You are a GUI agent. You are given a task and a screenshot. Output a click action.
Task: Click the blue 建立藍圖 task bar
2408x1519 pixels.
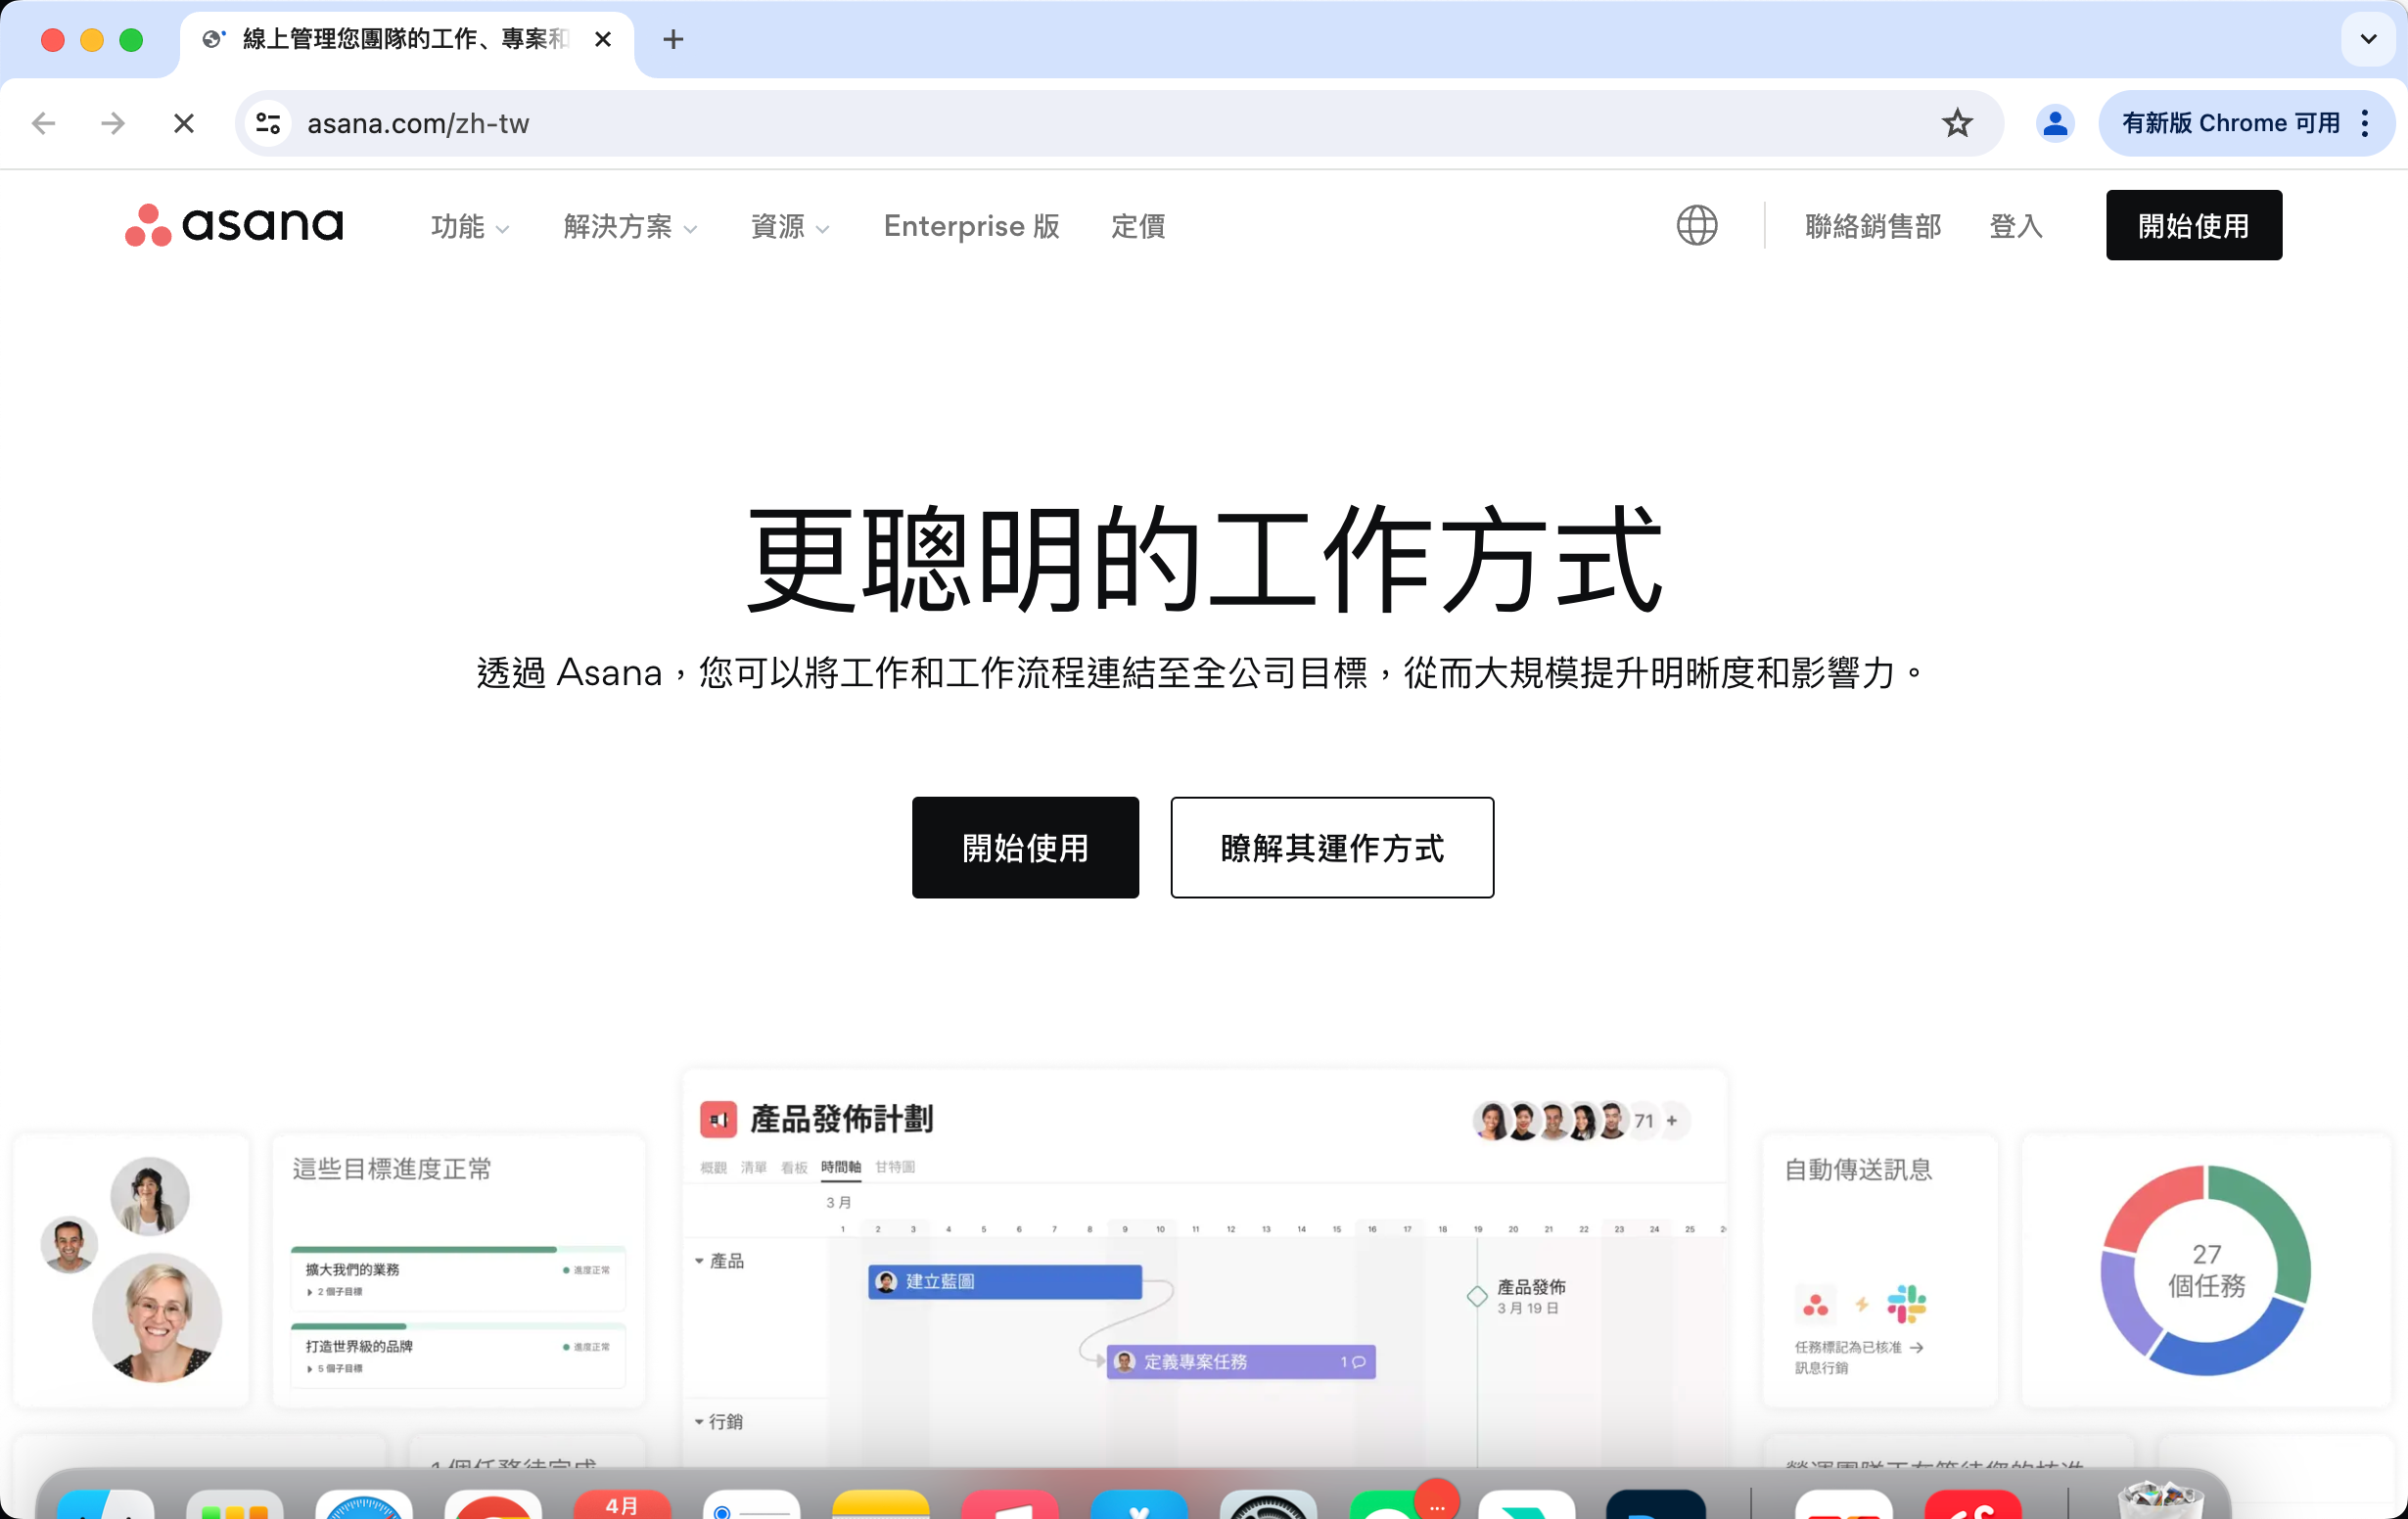tap(1005, 1282)
